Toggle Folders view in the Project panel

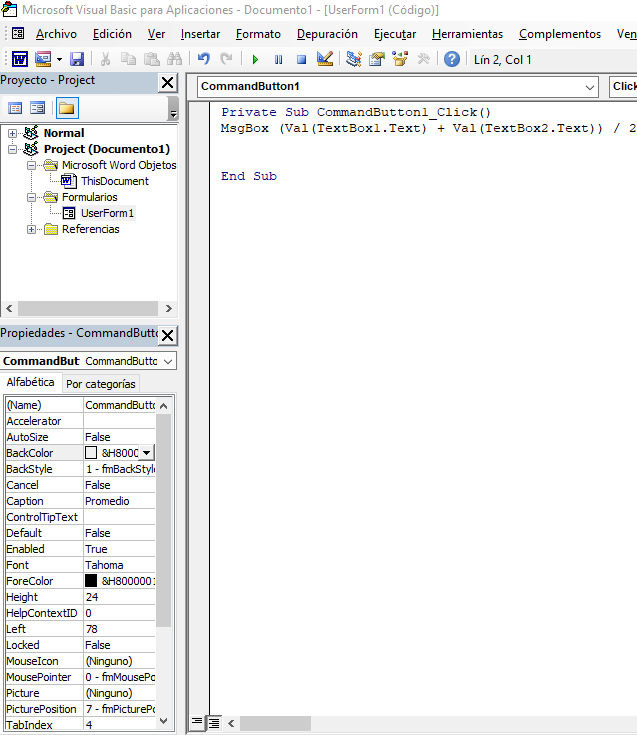coord(66,108)
